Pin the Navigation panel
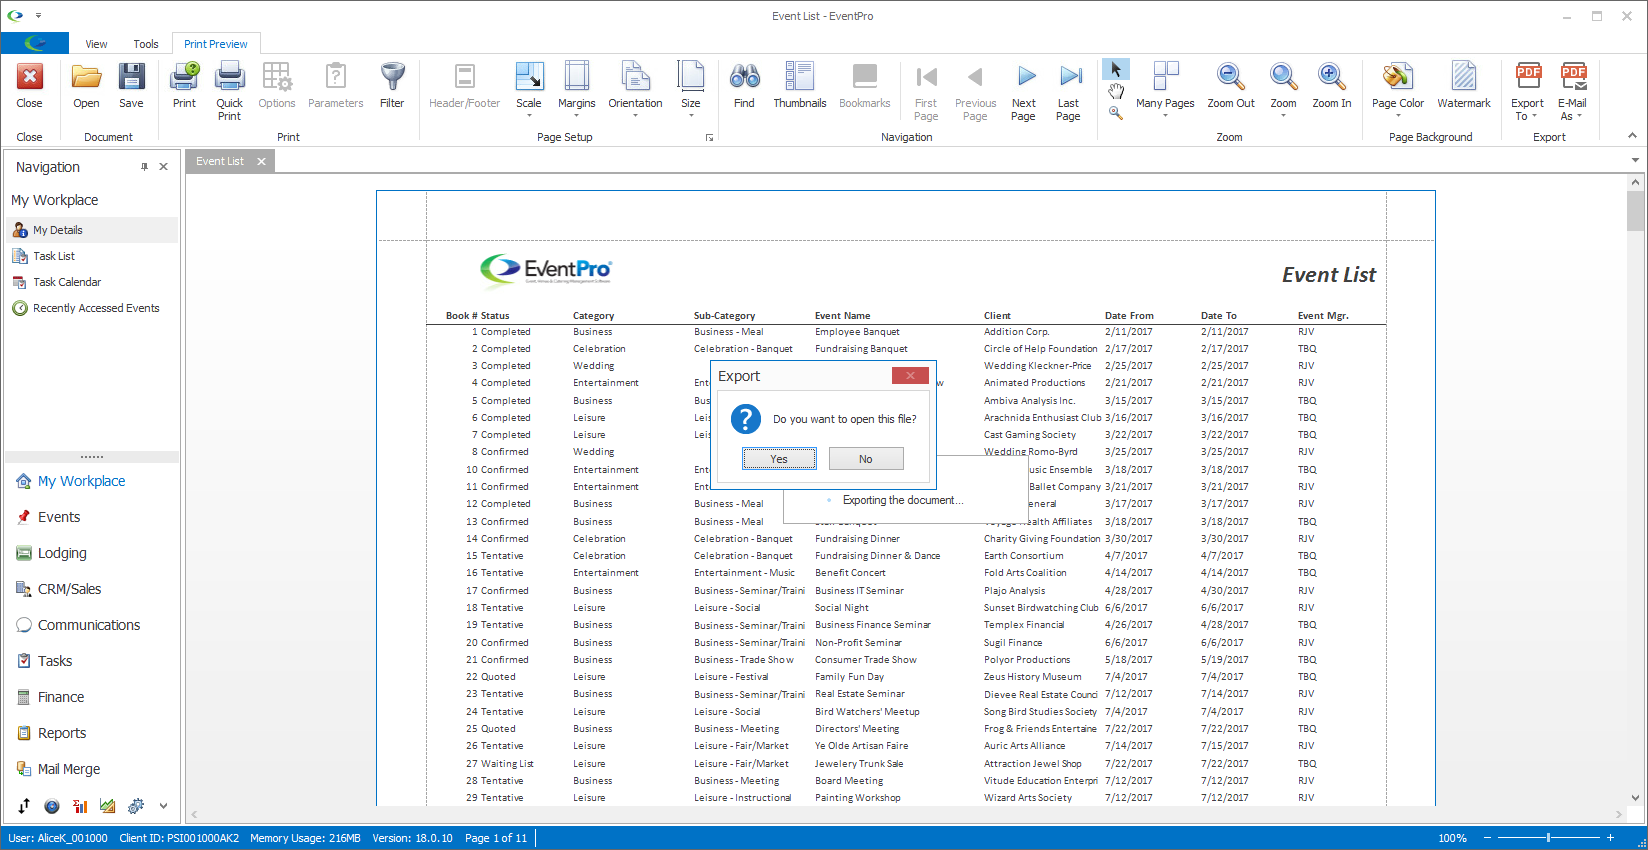This screenshot has height=850, width=1648. (x=144, y=167)
